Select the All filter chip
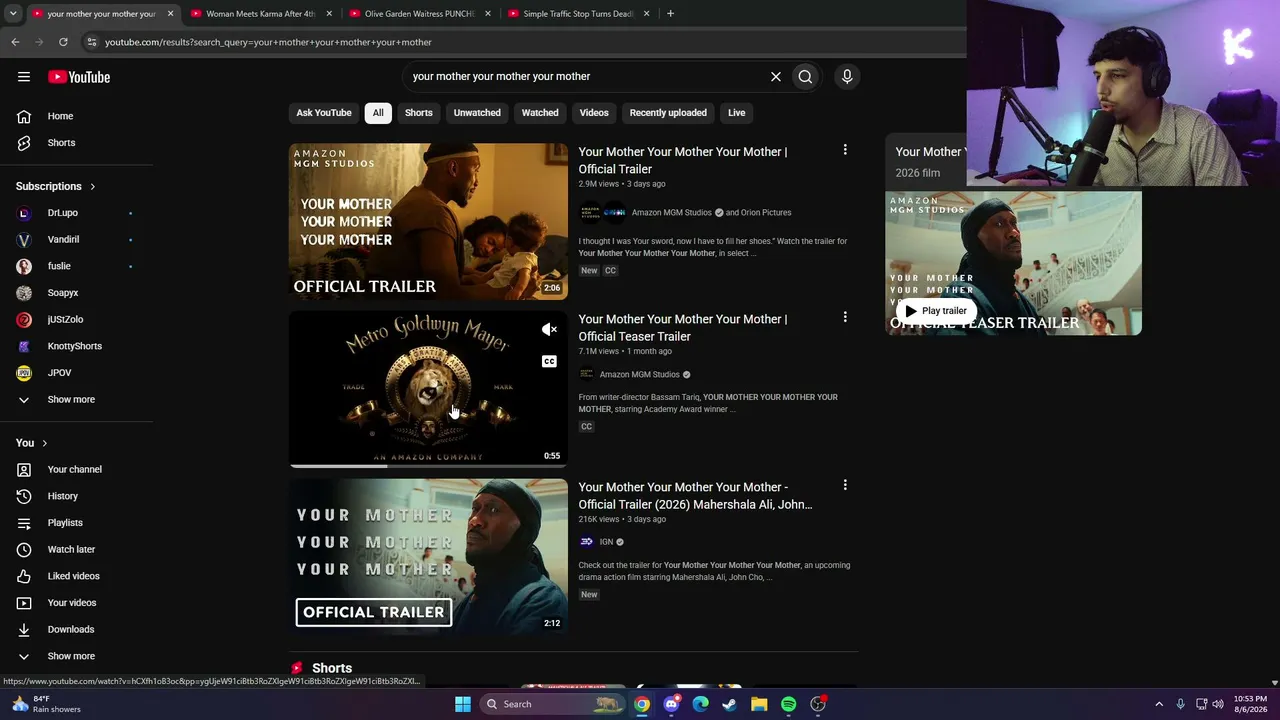Image resolution: width=1280 pixels, height=720 pixels. 378,113
